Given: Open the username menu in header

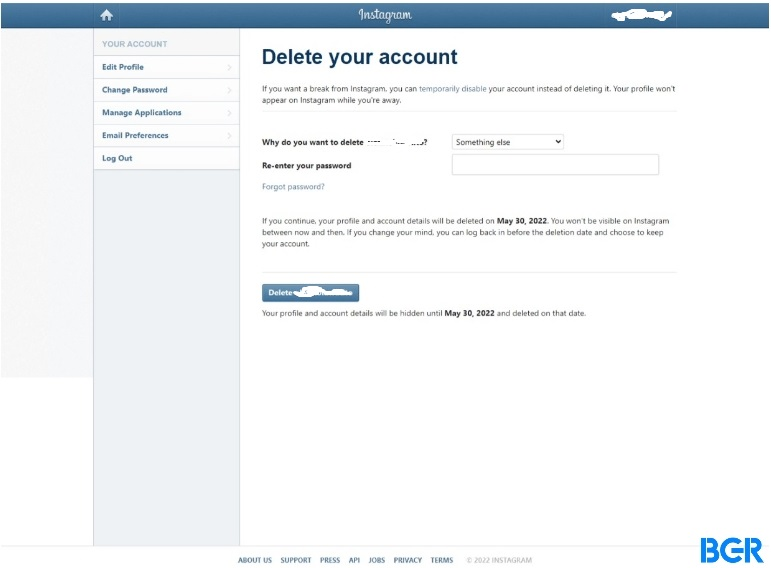Looking at the screenshot, I should click(642, 15).
